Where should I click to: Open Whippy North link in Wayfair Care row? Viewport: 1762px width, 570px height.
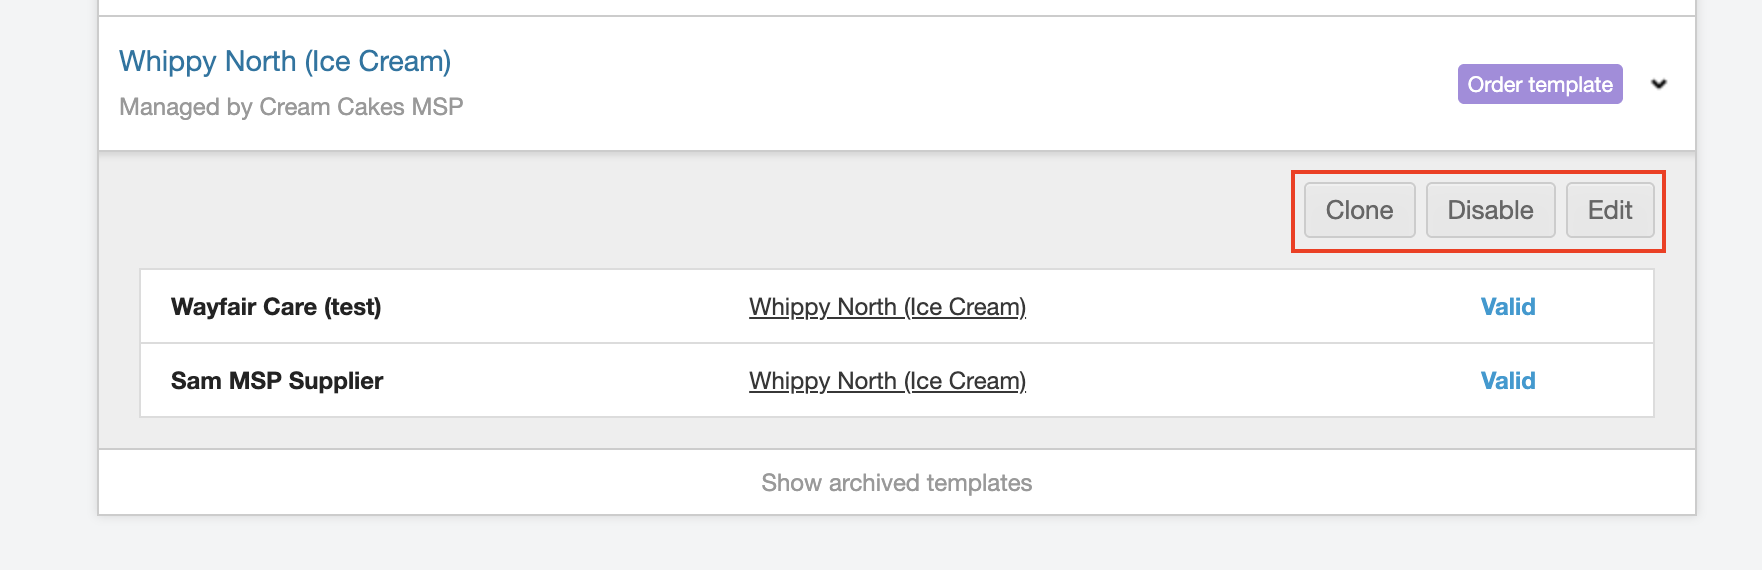click(887, 307)
